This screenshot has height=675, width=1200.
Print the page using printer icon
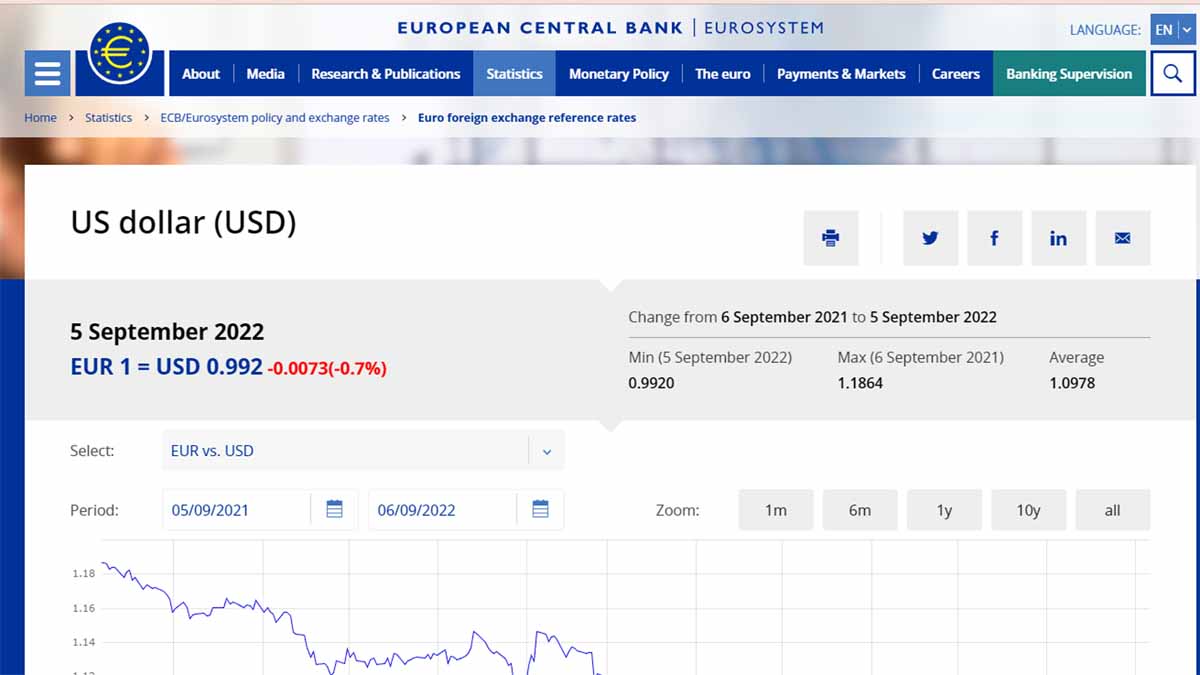tap(830, 238)
